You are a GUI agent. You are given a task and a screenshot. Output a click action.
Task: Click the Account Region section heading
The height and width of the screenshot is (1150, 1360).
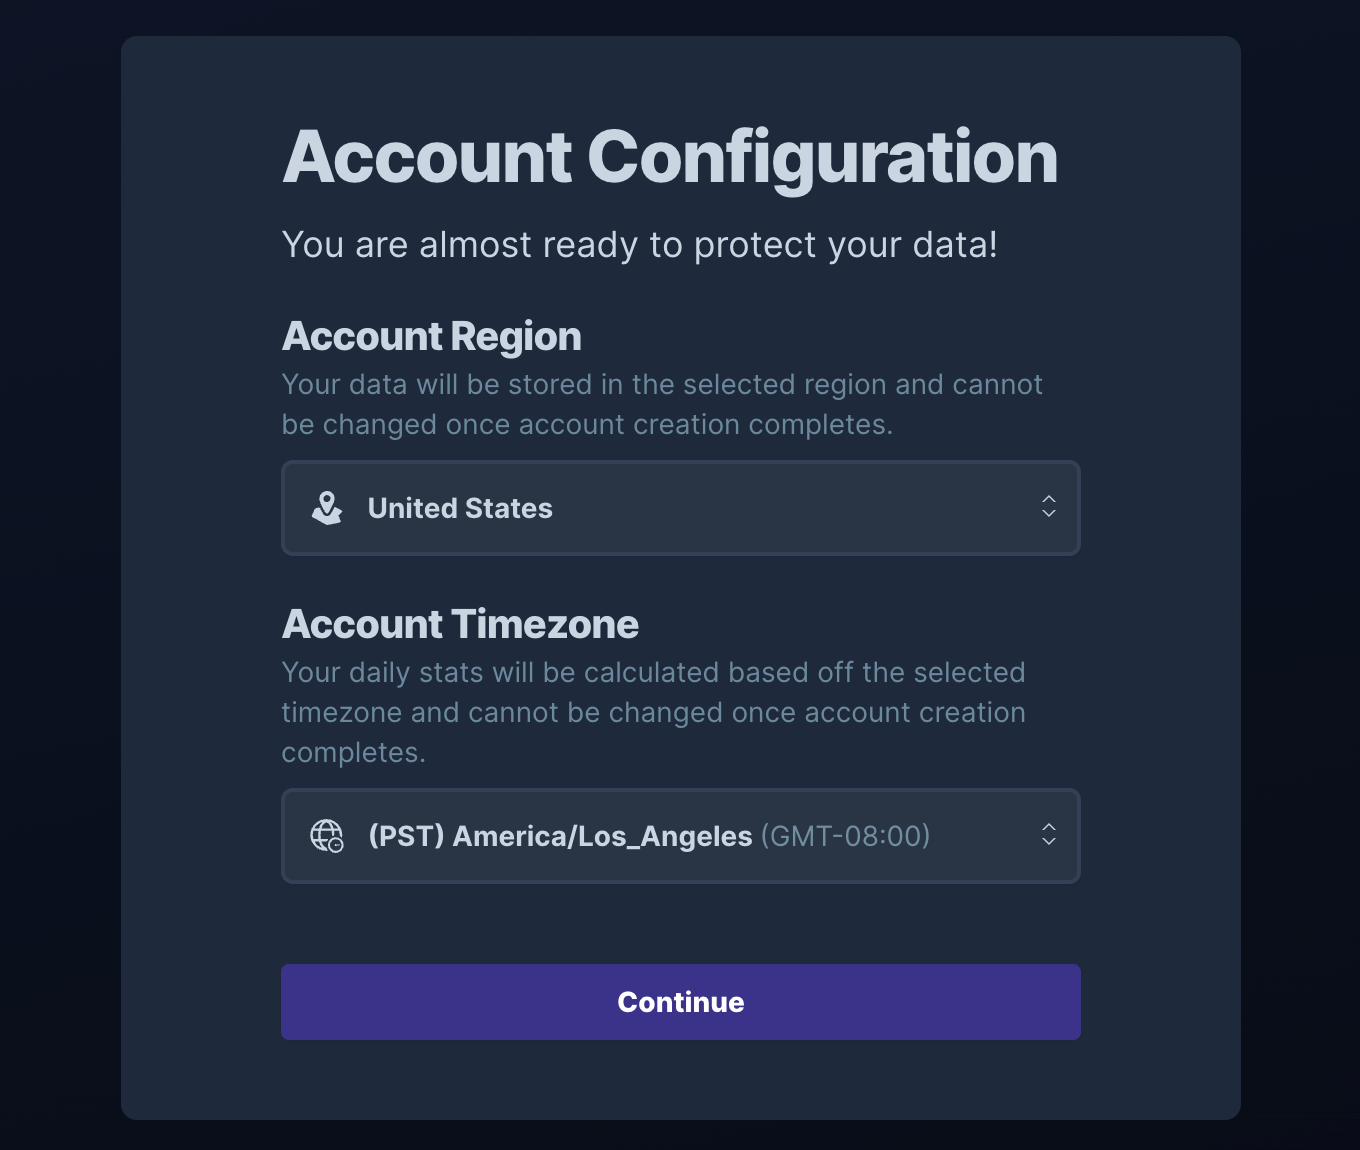432,337
